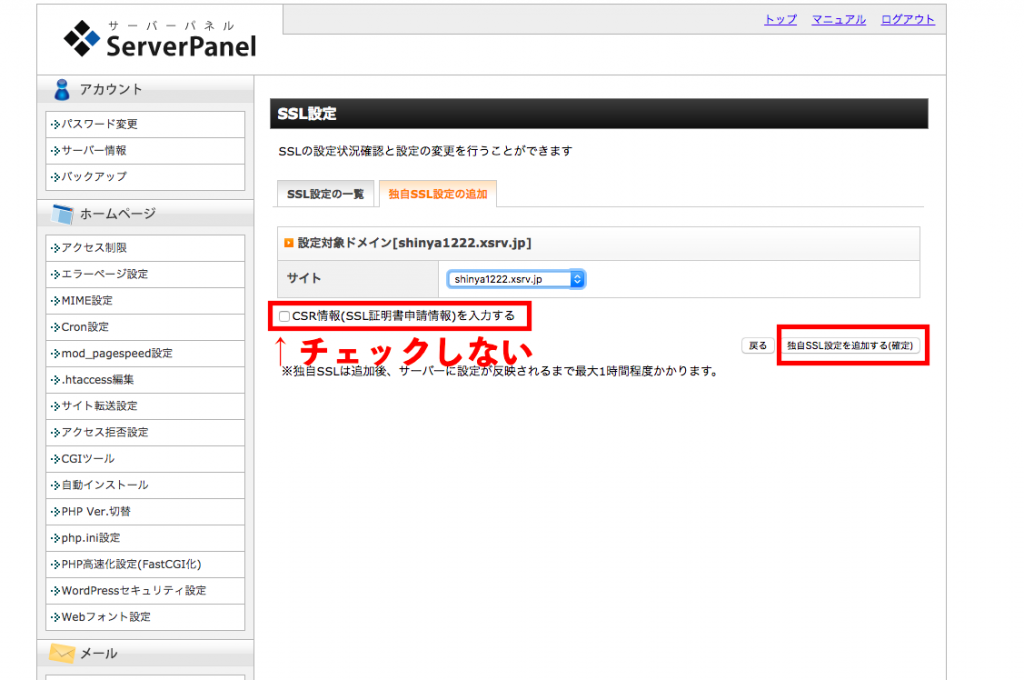This screenshot has height=680, width=1024.
Task: Select the 独自SSL設定の追加 tab
Action: click(438, 194)
